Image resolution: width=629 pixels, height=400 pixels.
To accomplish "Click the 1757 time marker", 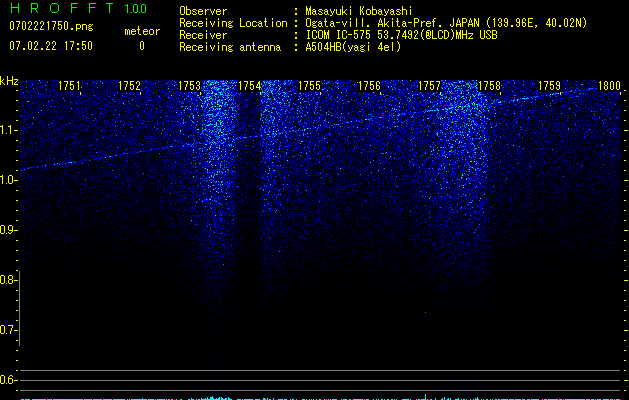I will (x=430, y=86).
